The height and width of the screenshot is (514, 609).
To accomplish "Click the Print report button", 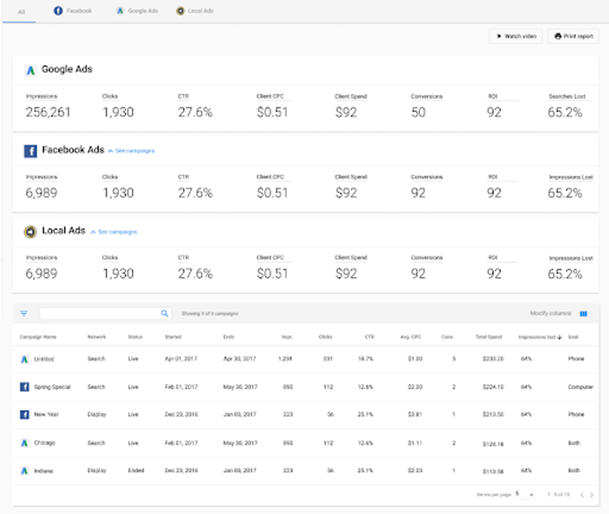I will pyautogui.click(x=574, y=36).
